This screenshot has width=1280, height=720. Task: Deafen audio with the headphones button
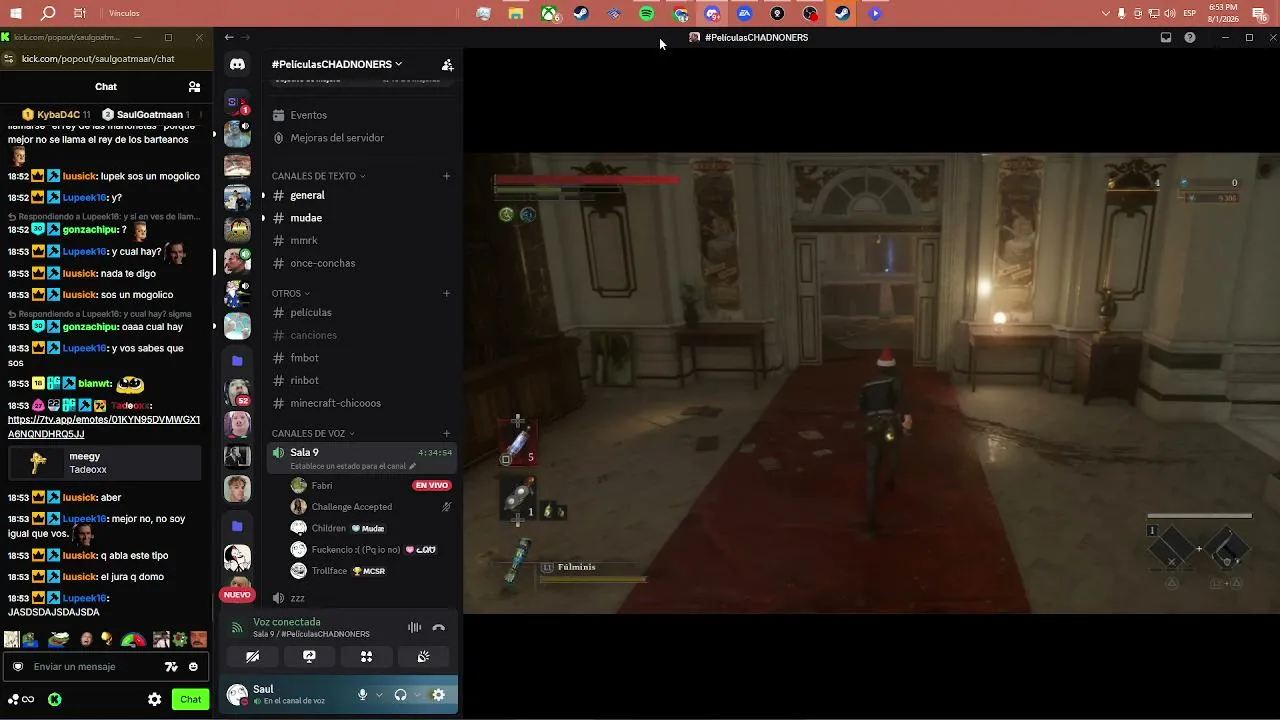coord(400,695)
